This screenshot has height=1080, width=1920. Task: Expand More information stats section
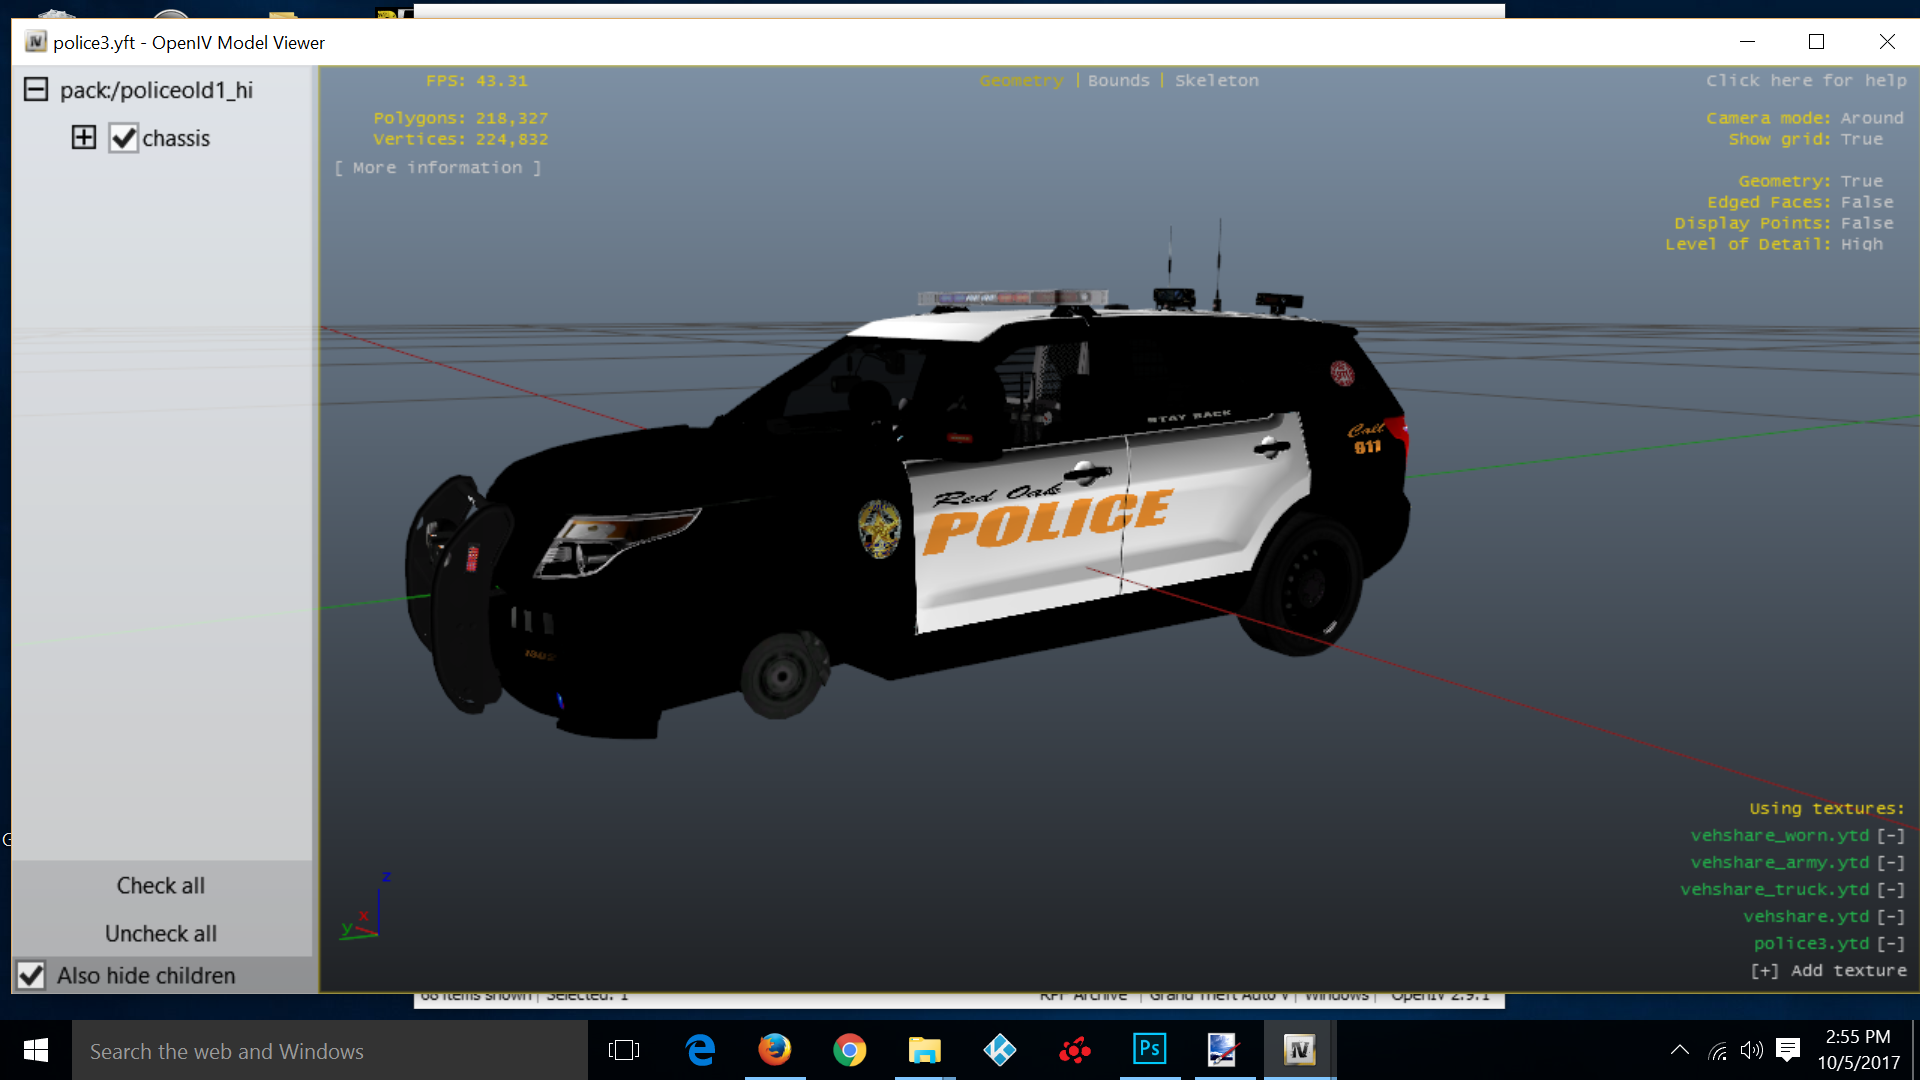click(437, 168)
